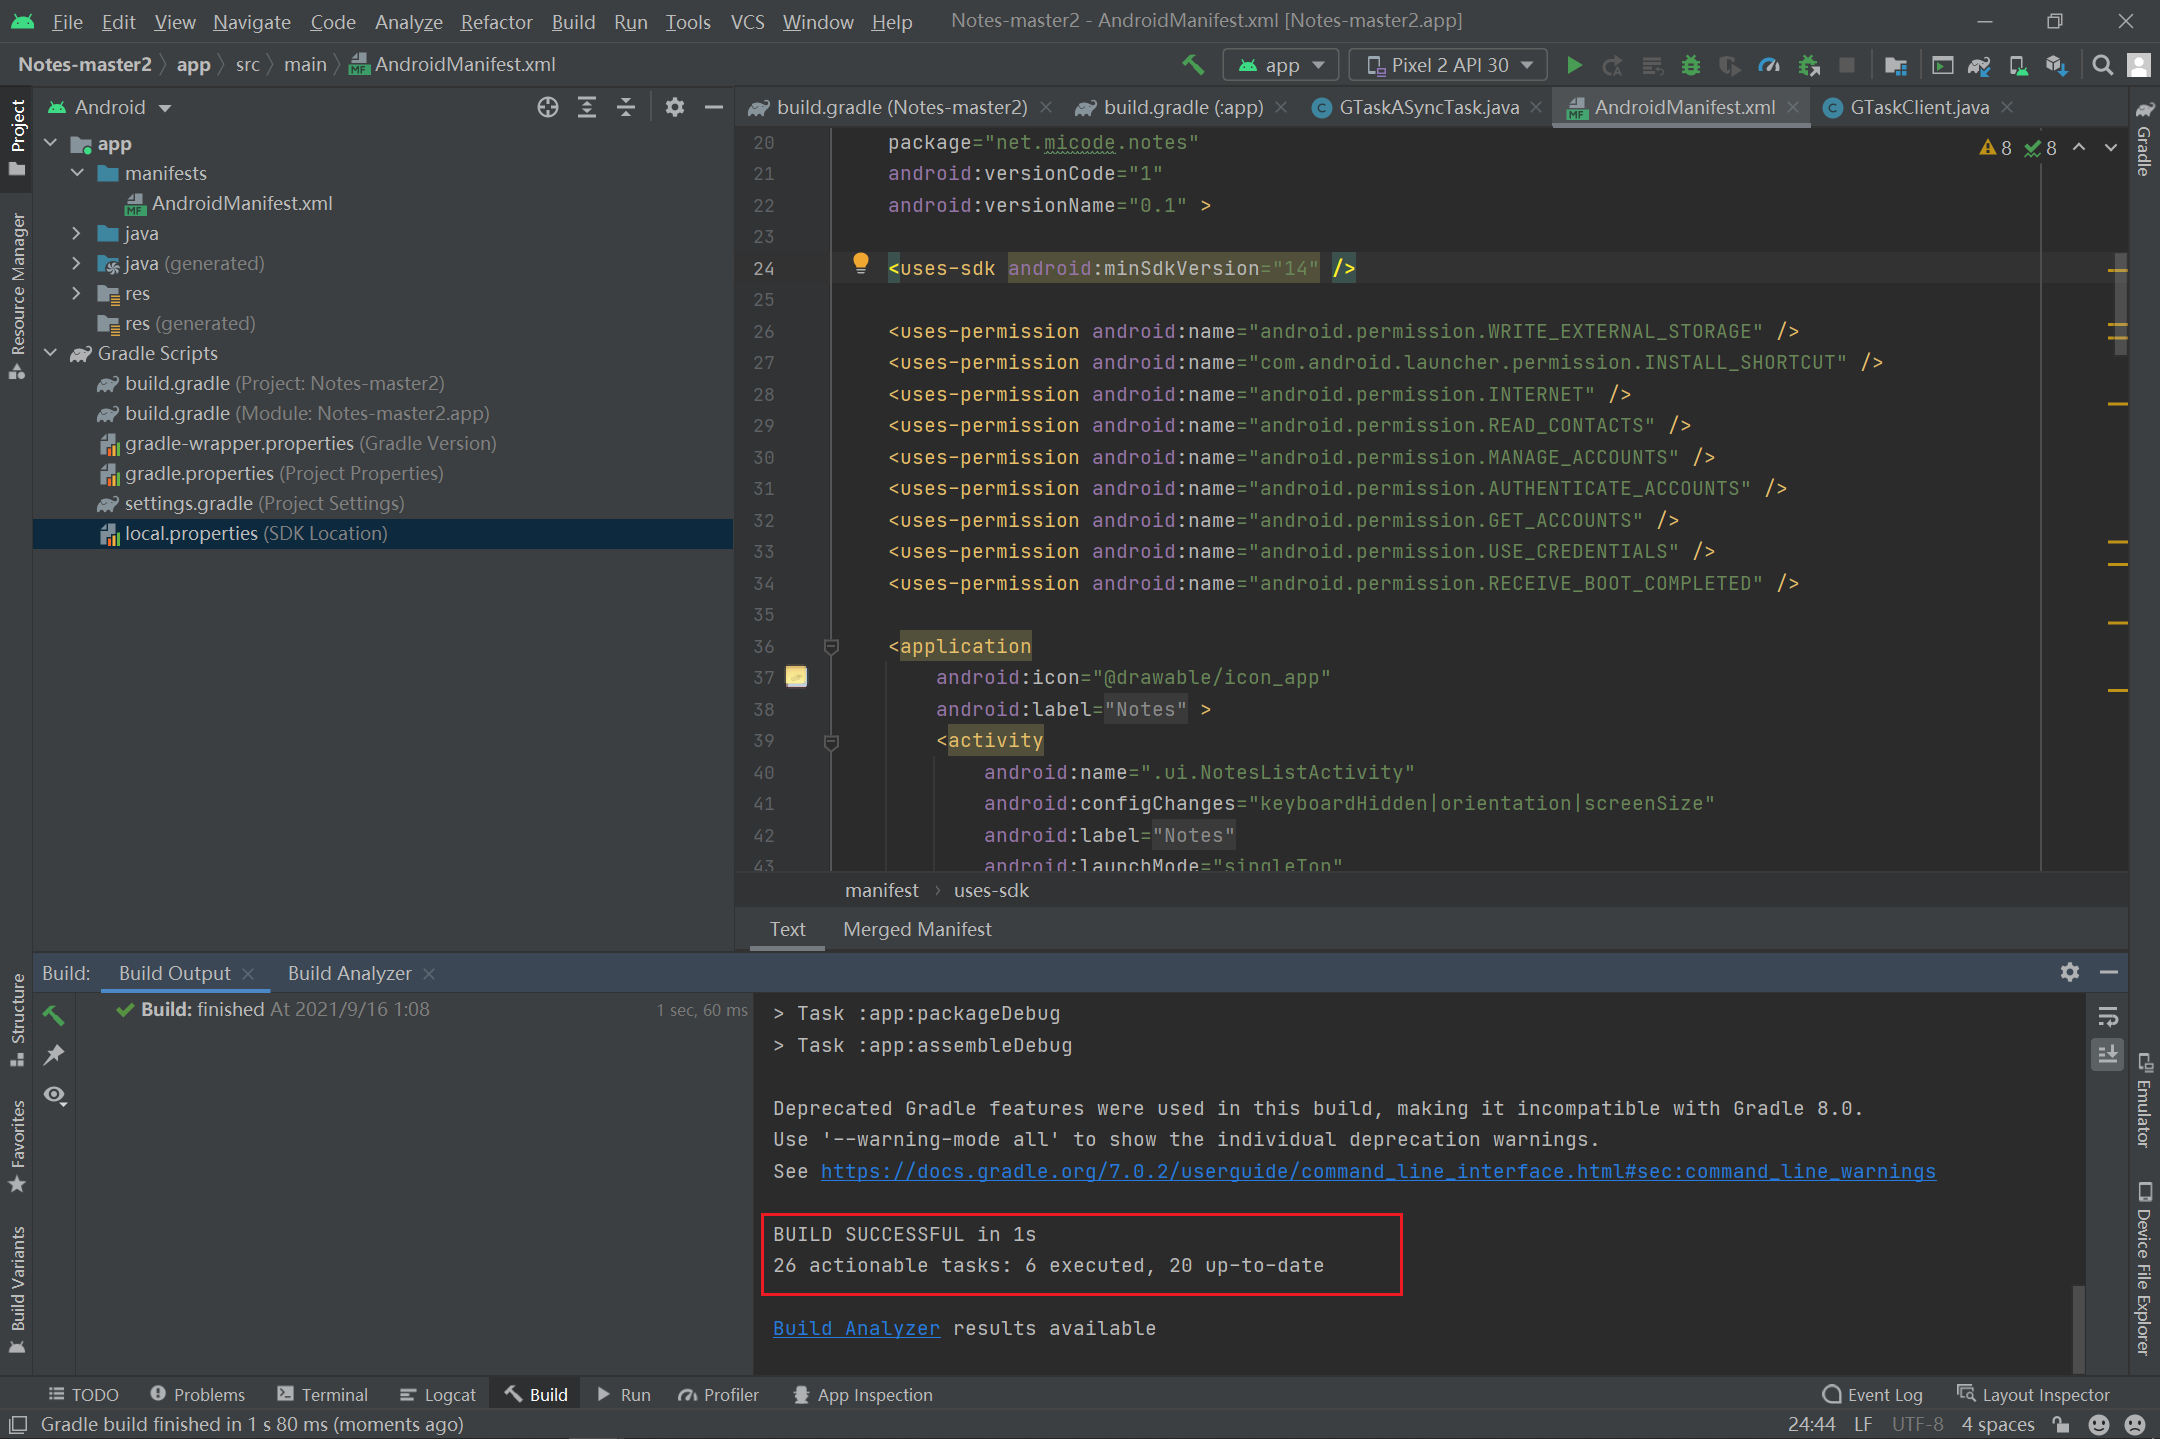The height and width of the screenshot is (1439, 2160).
Task: Expand the java folder
Action: (x=77, y=233)
